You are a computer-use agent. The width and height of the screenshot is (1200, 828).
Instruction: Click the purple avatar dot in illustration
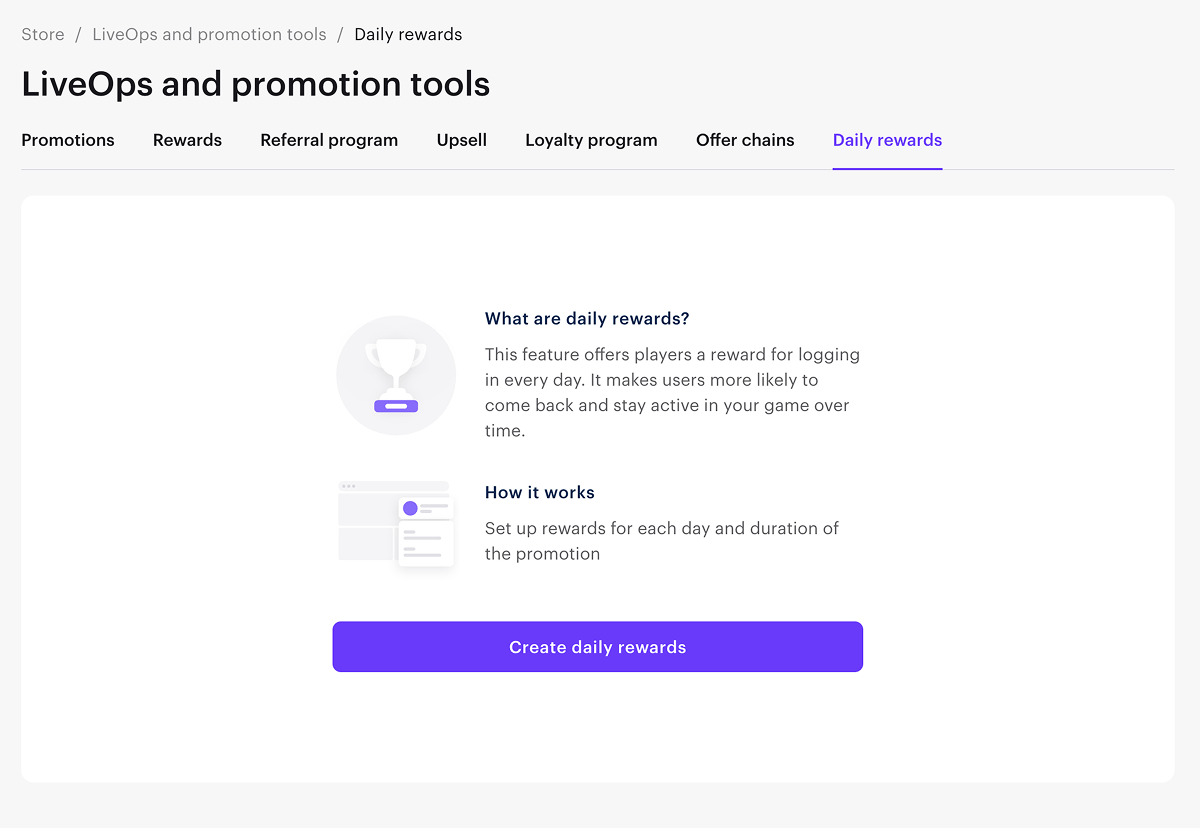410,508
